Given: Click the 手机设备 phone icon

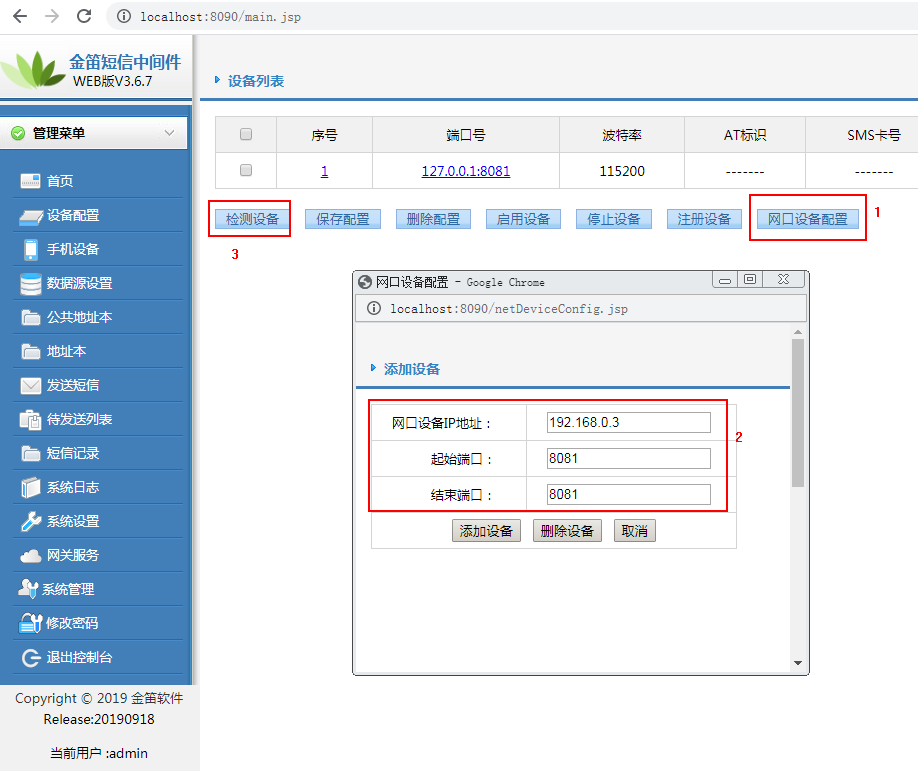Looking at the screenshot, I should point(31,249).
